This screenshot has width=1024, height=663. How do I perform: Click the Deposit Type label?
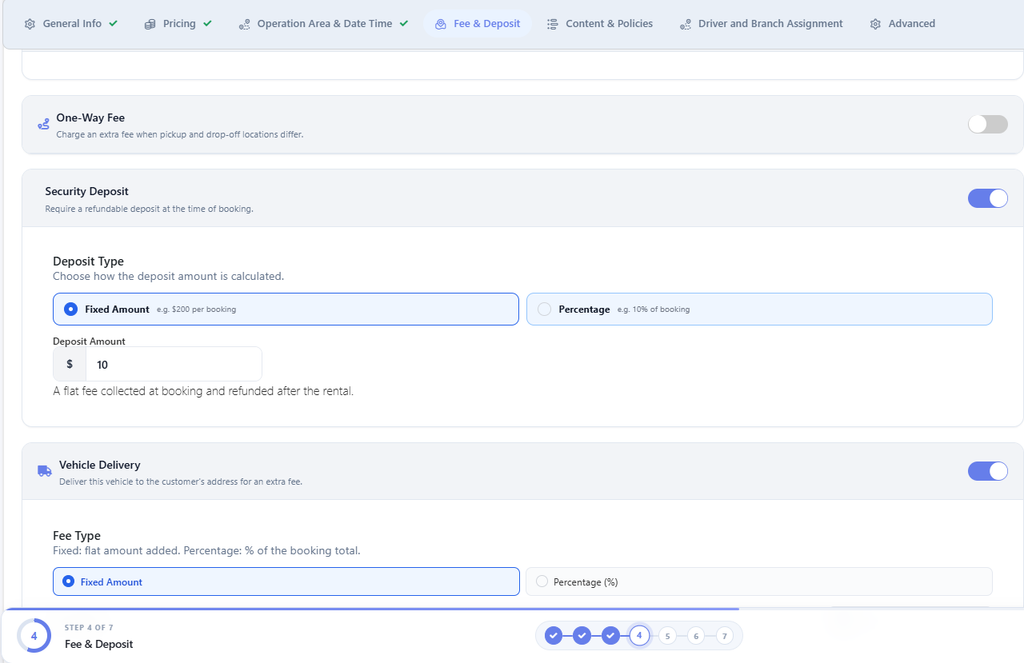88,261
